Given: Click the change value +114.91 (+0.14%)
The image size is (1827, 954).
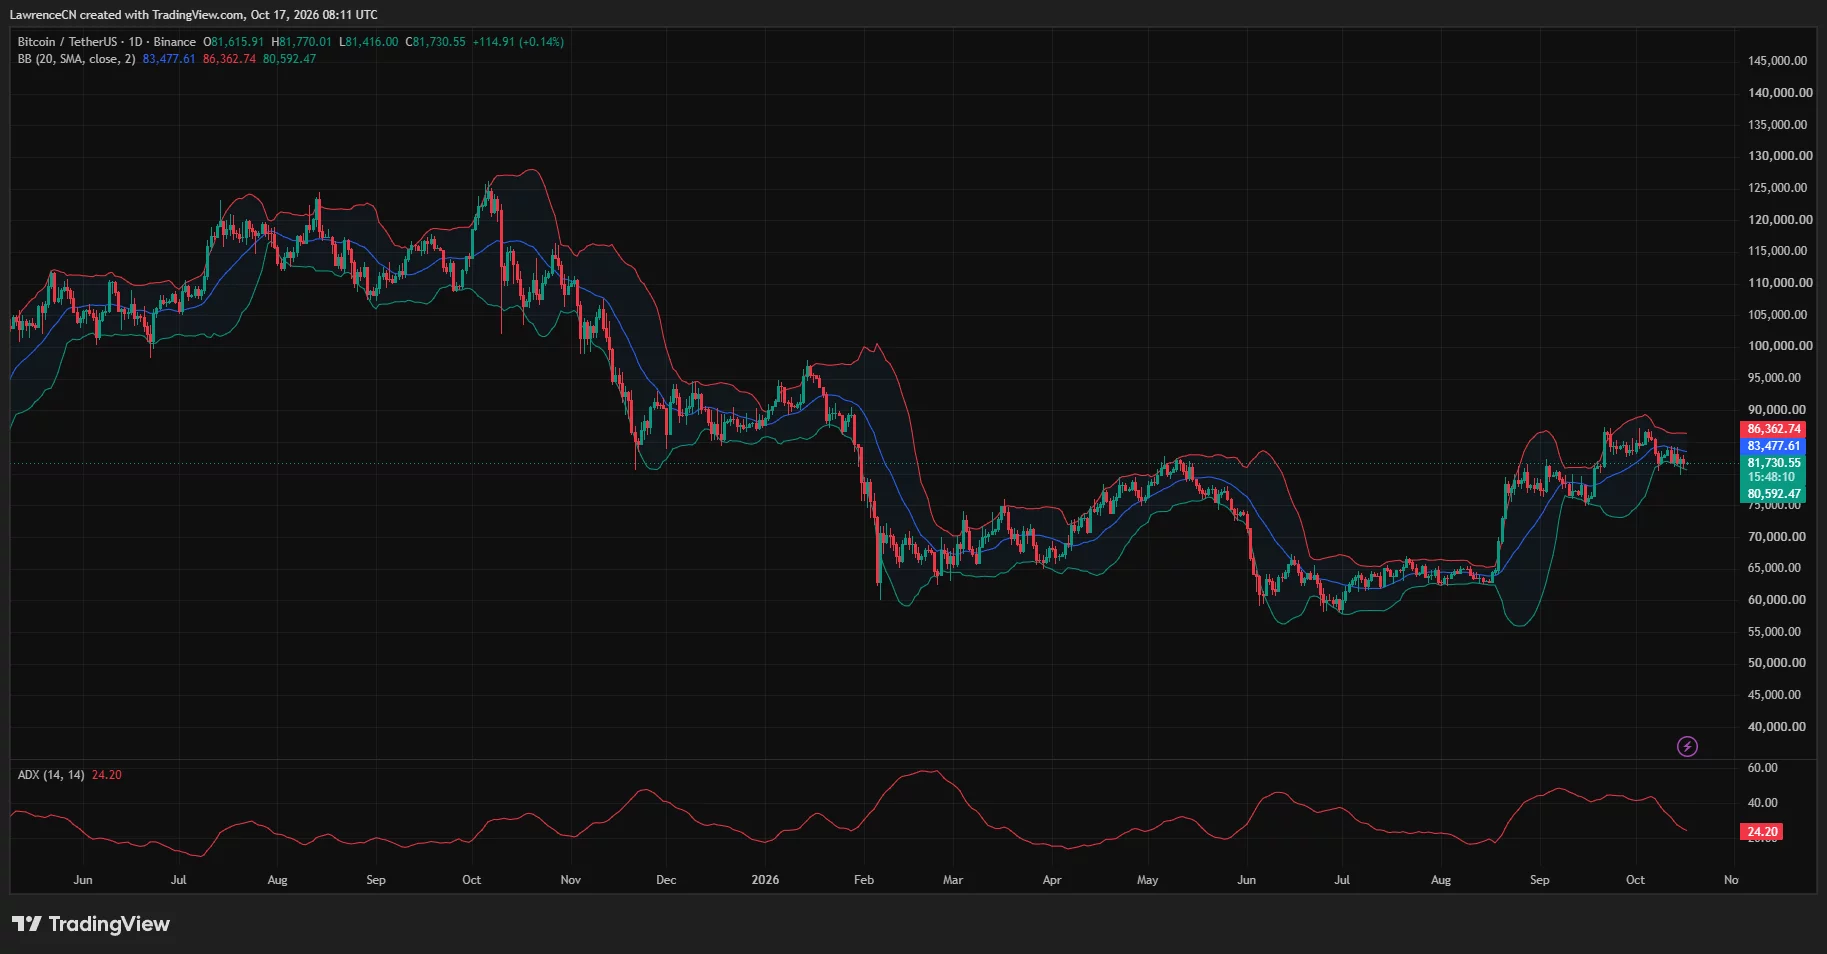Looking at the screenshot, I should point(518,42).
